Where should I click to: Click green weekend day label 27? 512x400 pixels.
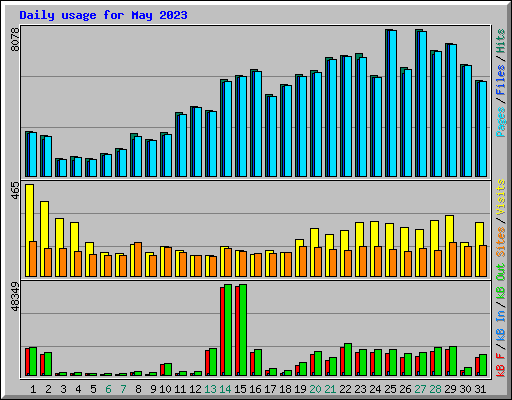(x=420, y=389)
